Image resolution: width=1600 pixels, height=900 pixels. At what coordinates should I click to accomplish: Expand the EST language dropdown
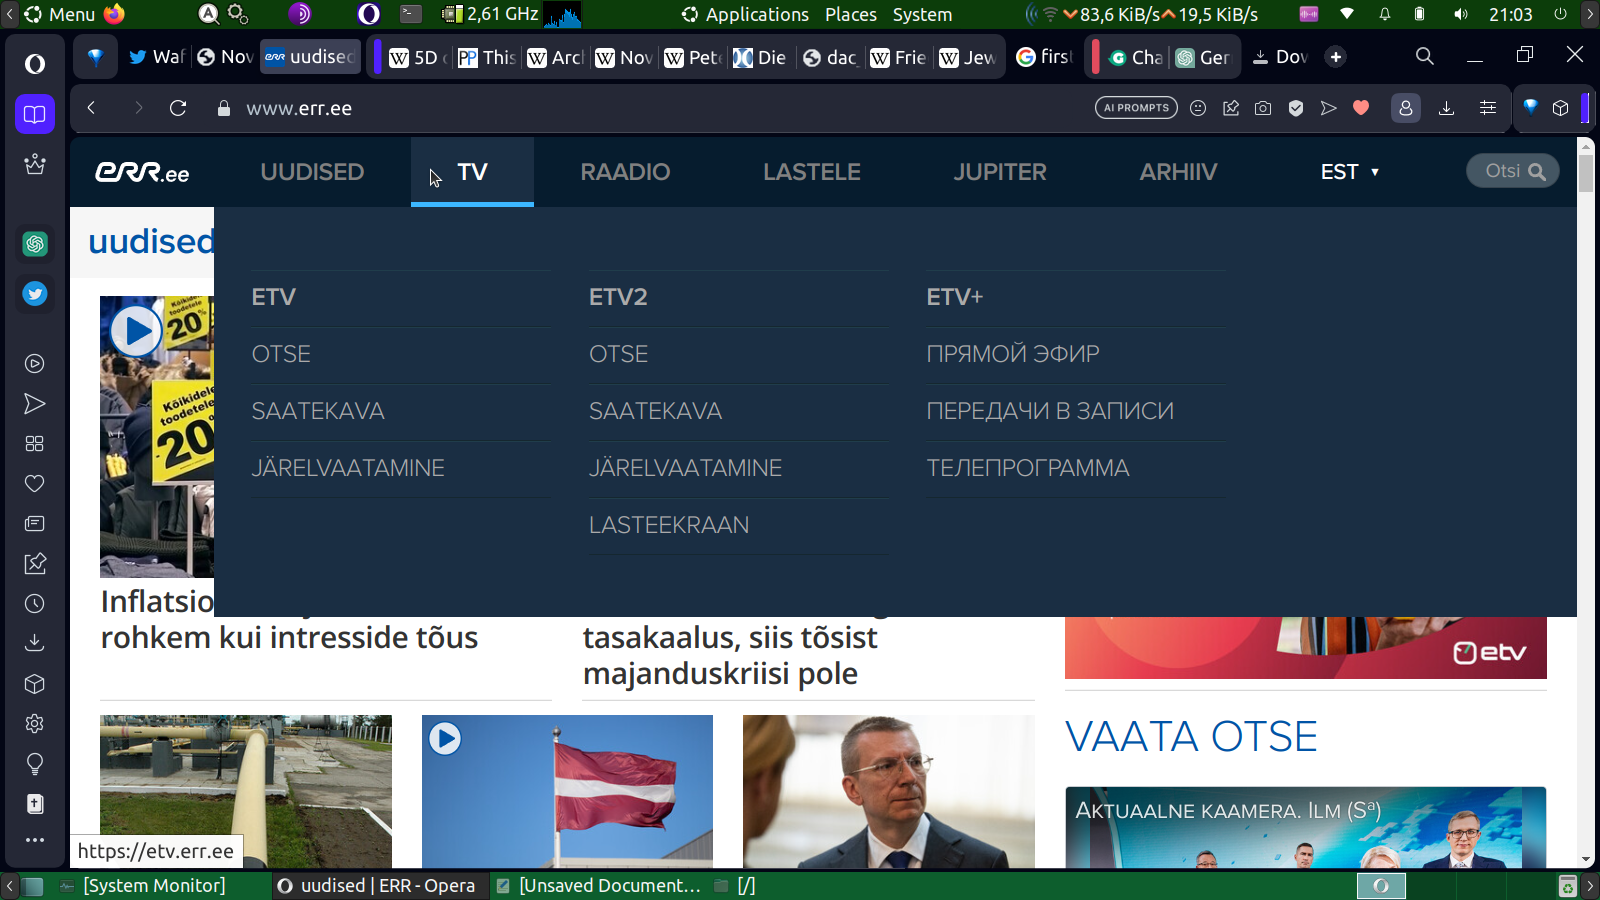pos(1350,172)
